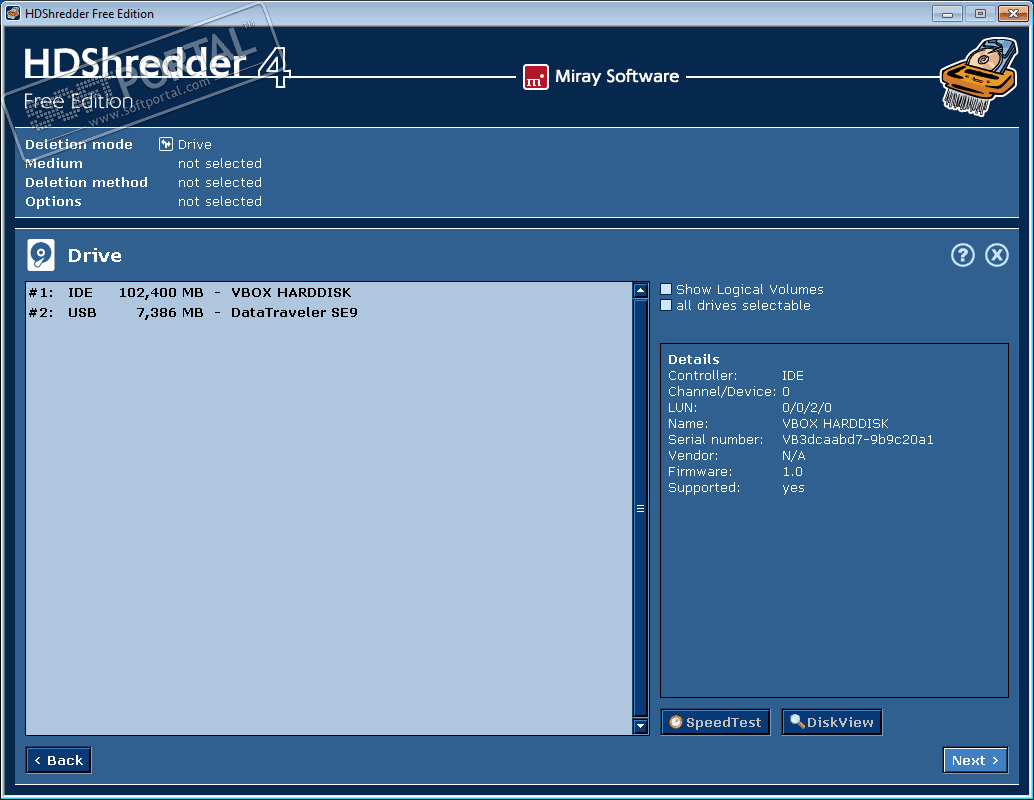The width and height of the screenshot is (1034, 800).
Task: Open DiskView button
Action: (832, 722)
